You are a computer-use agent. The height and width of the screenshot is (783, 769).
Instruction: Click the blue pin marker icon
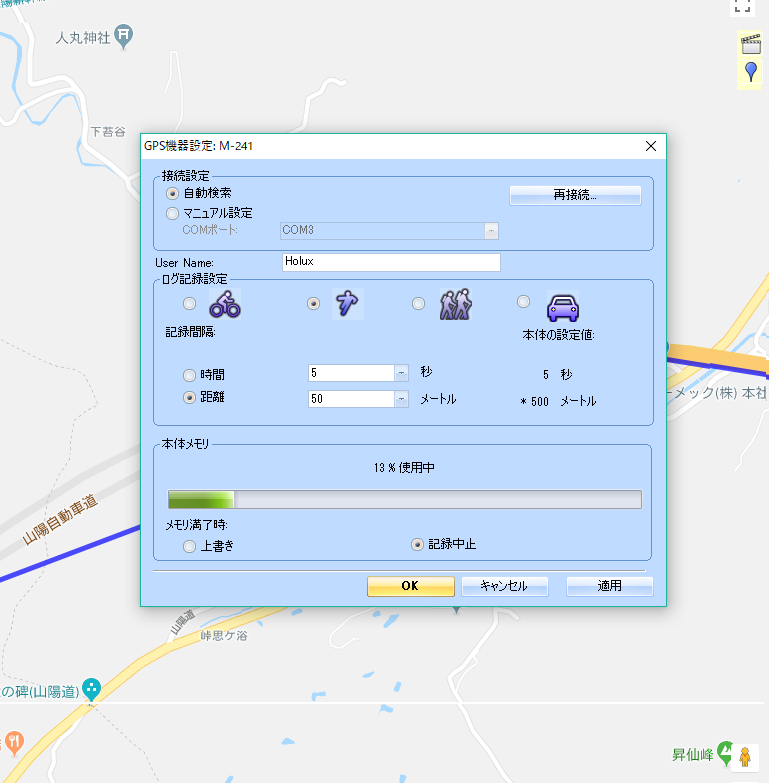[751, 72]
